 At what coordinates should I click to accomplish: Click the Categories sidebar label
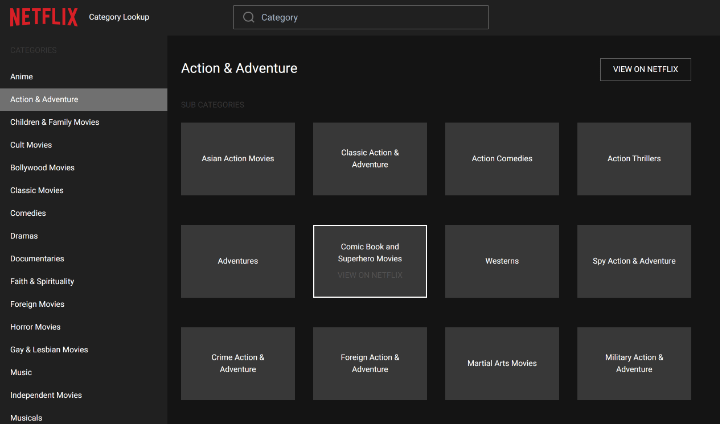pos(34,50)
